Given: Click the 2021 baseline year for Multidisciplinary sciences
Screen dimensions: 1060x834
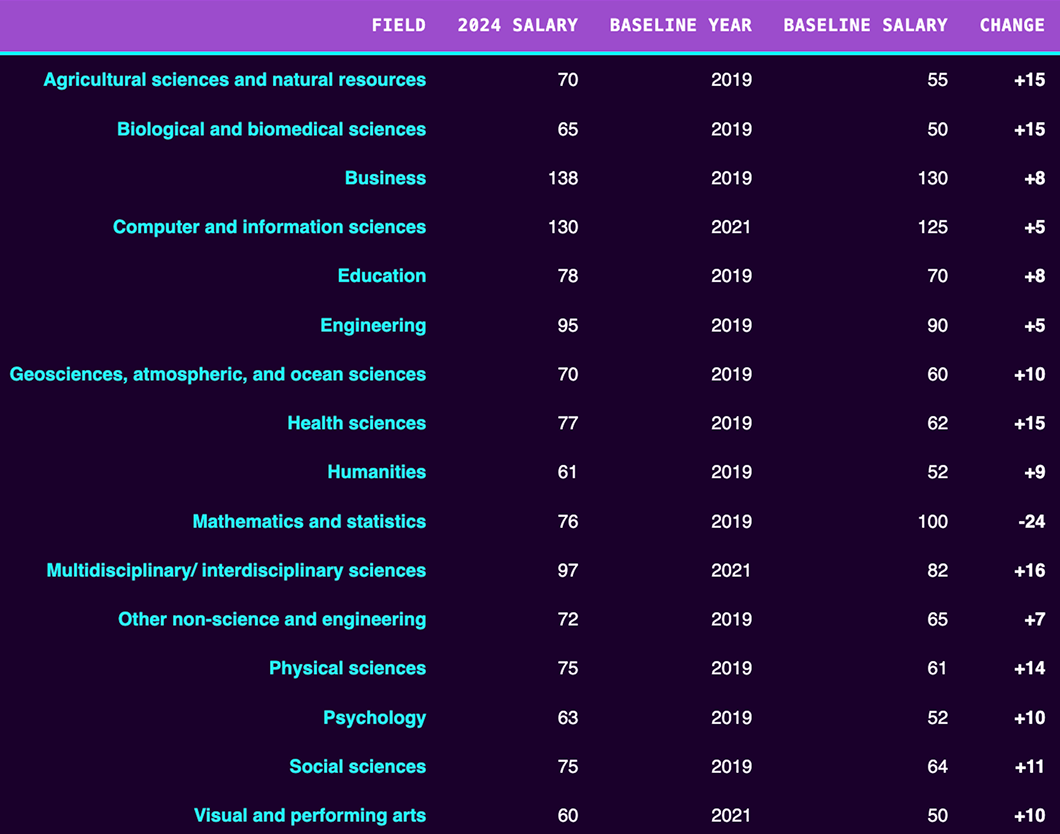Looking at the screenshot, I should (x=731, y=570).
